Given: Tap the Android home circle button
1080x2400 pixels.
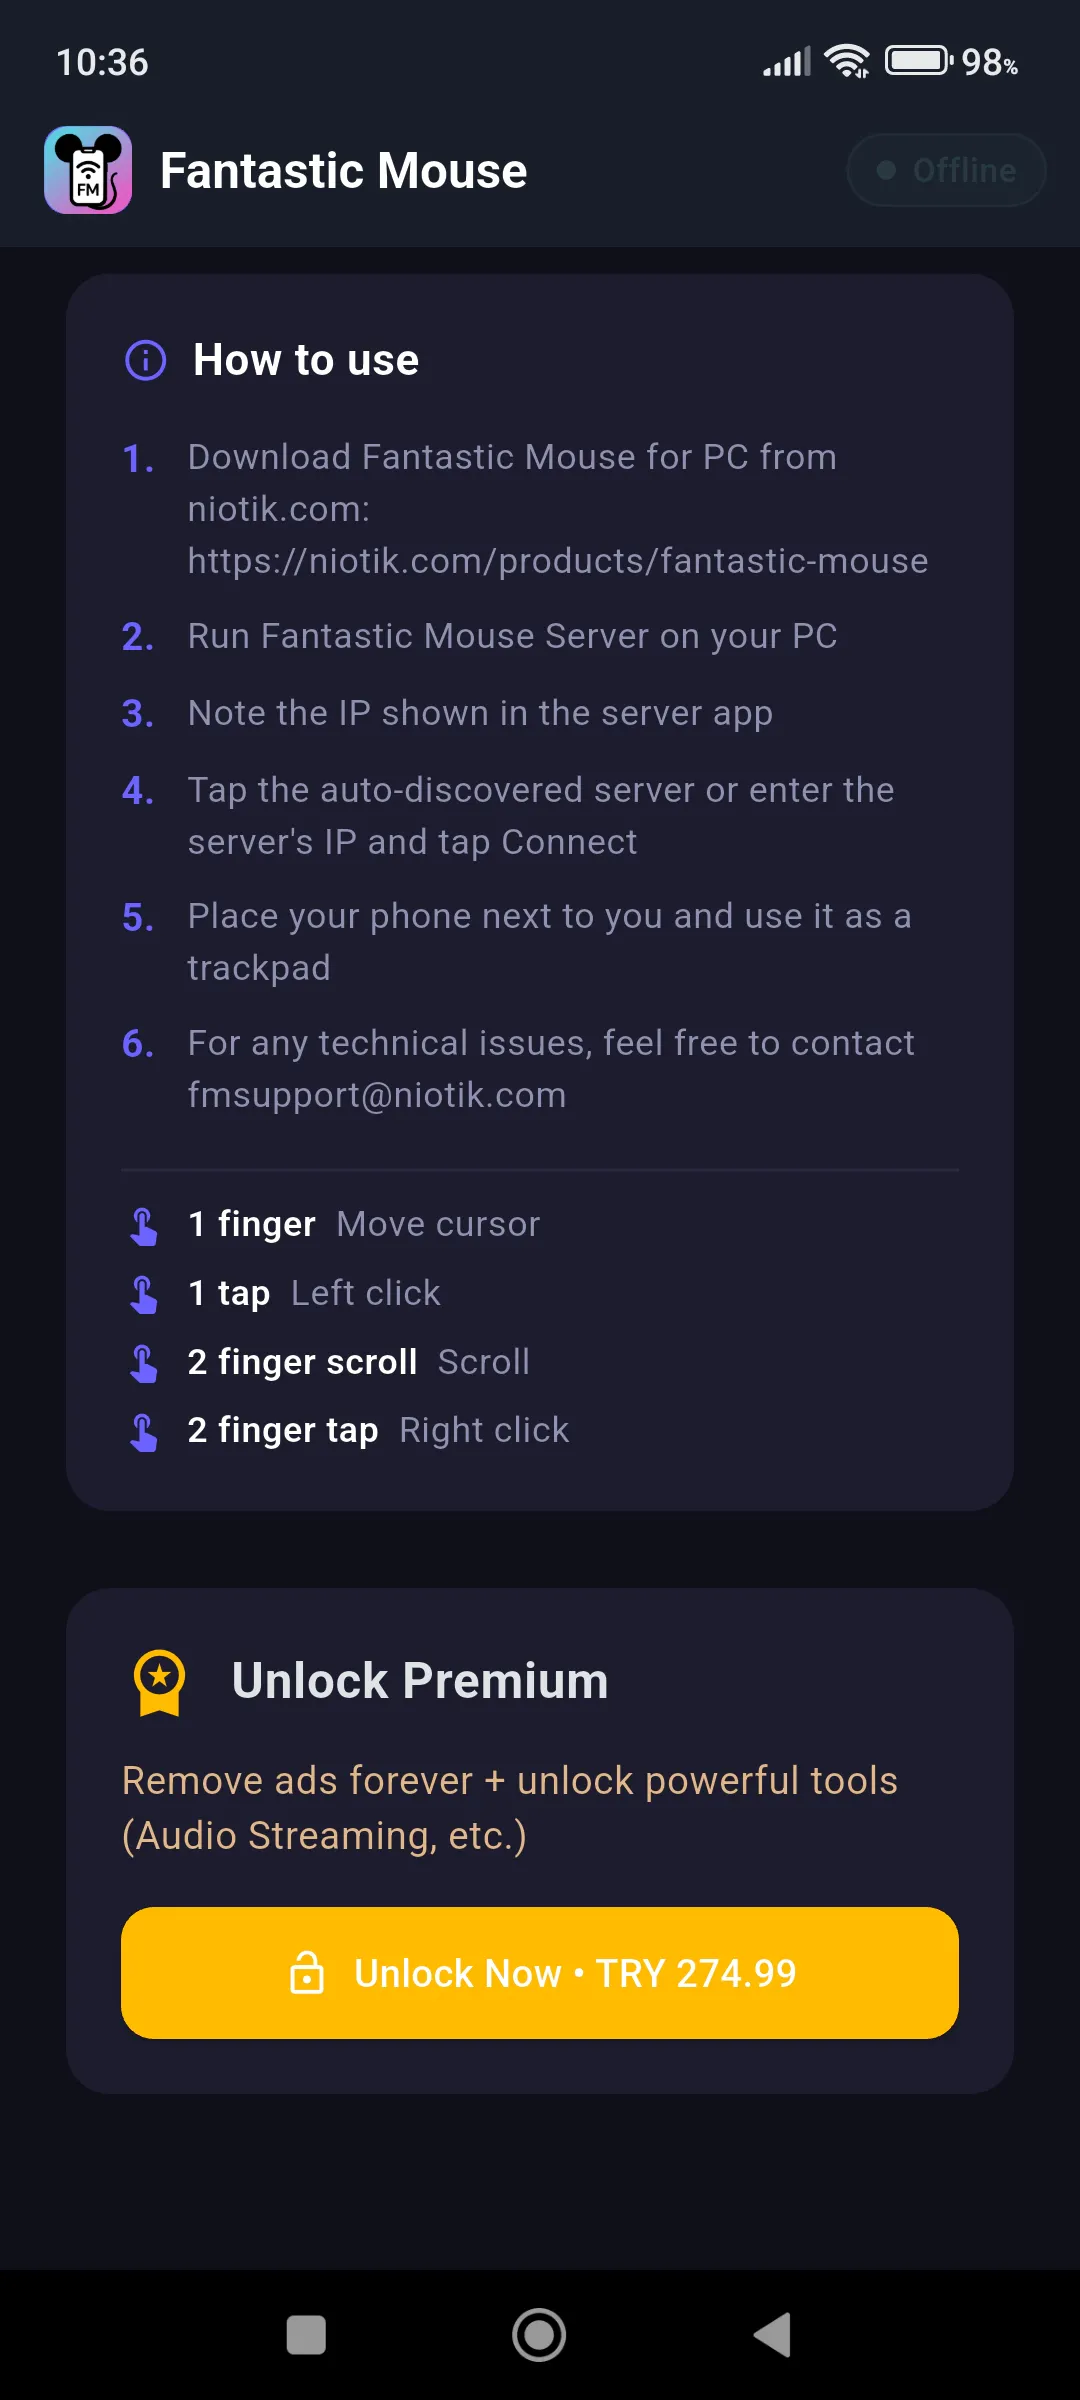Looking at the screenshot, I should click(539, 2336).
